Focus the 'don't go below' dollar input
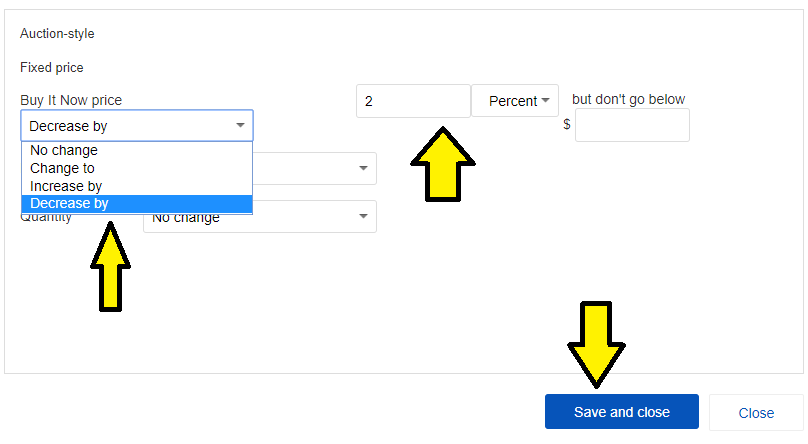Viewport: 808px width, 444px height. [632, 125]
